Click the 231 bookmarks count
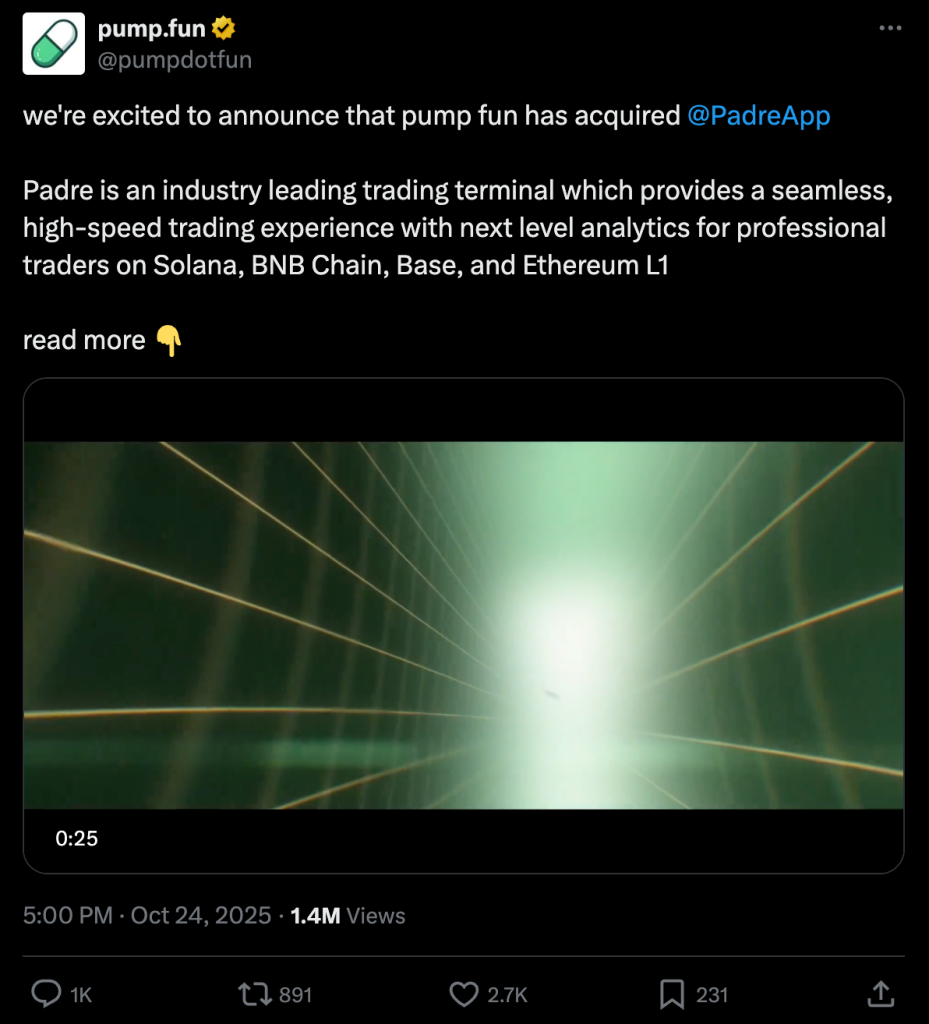The width and height of the screenshot is (929, 1024). point(712,995)
